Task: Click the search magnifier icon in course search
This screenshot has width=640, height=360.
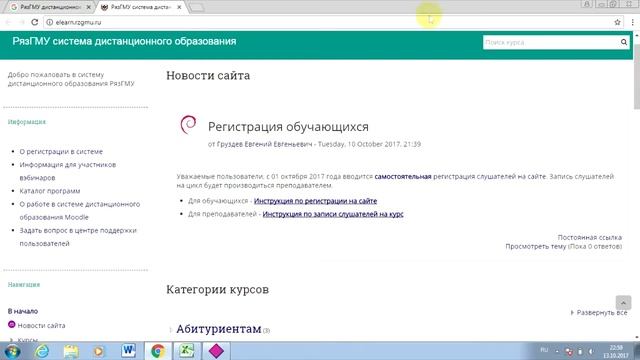Action: tap(624, 42)
